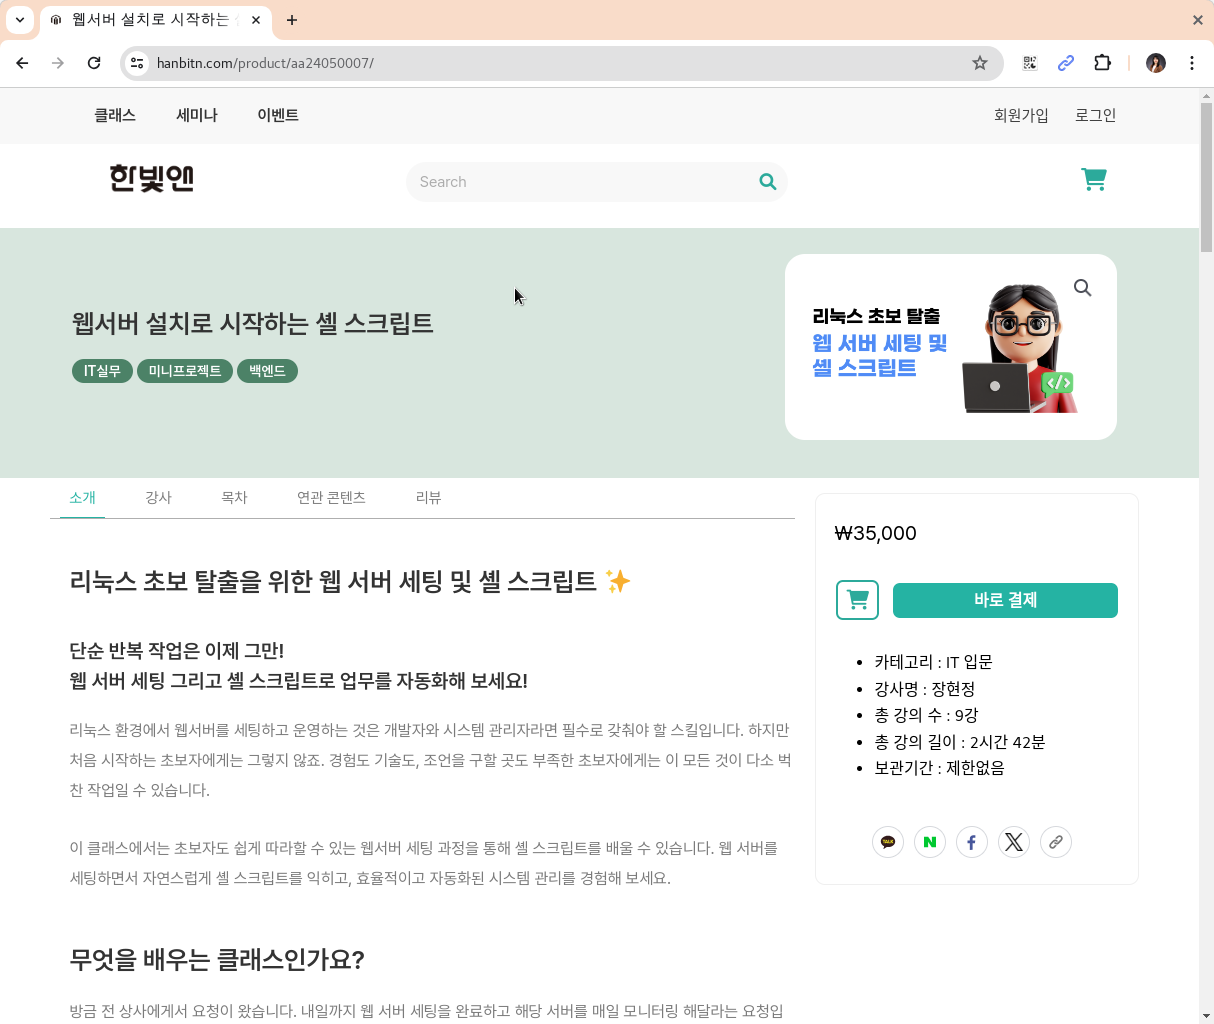Image resolution: width=1214 pixels, height=1024 pixels.
Task: Bookmark this page with the star icon
Action: [980, 63]
